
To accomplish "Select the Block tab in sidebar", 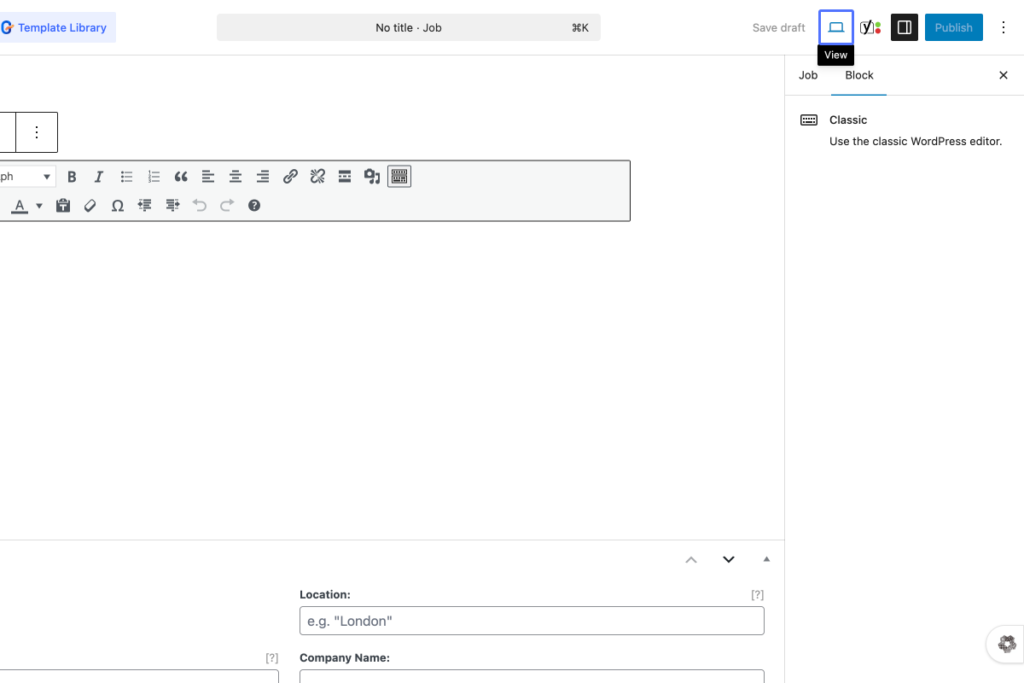I will (859, 75).
